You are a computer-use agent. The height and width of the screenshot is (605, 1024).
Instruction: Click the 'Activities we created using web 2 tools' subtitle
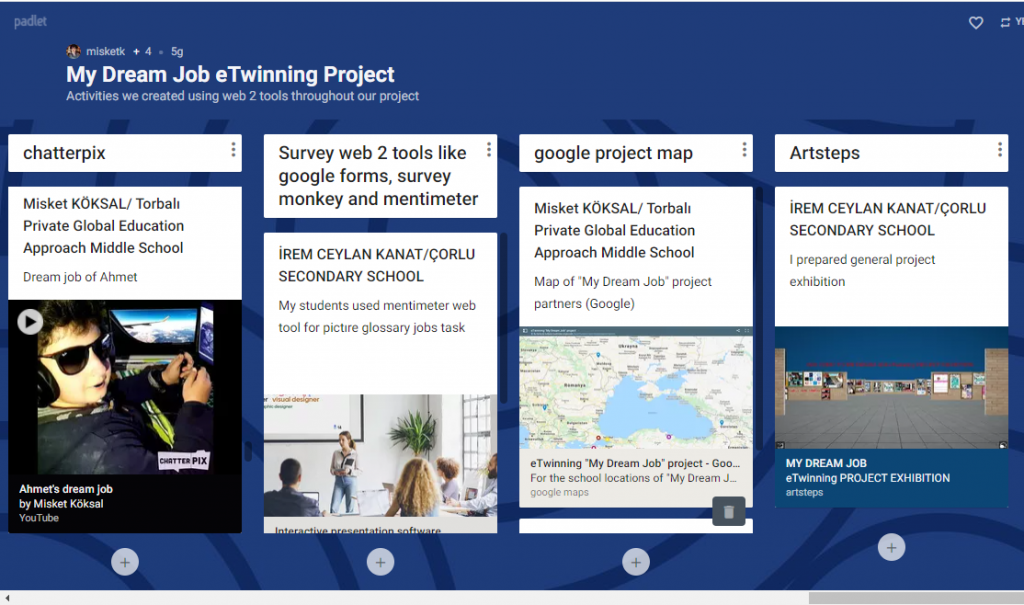pyautogui.click(x=242, y=96)
